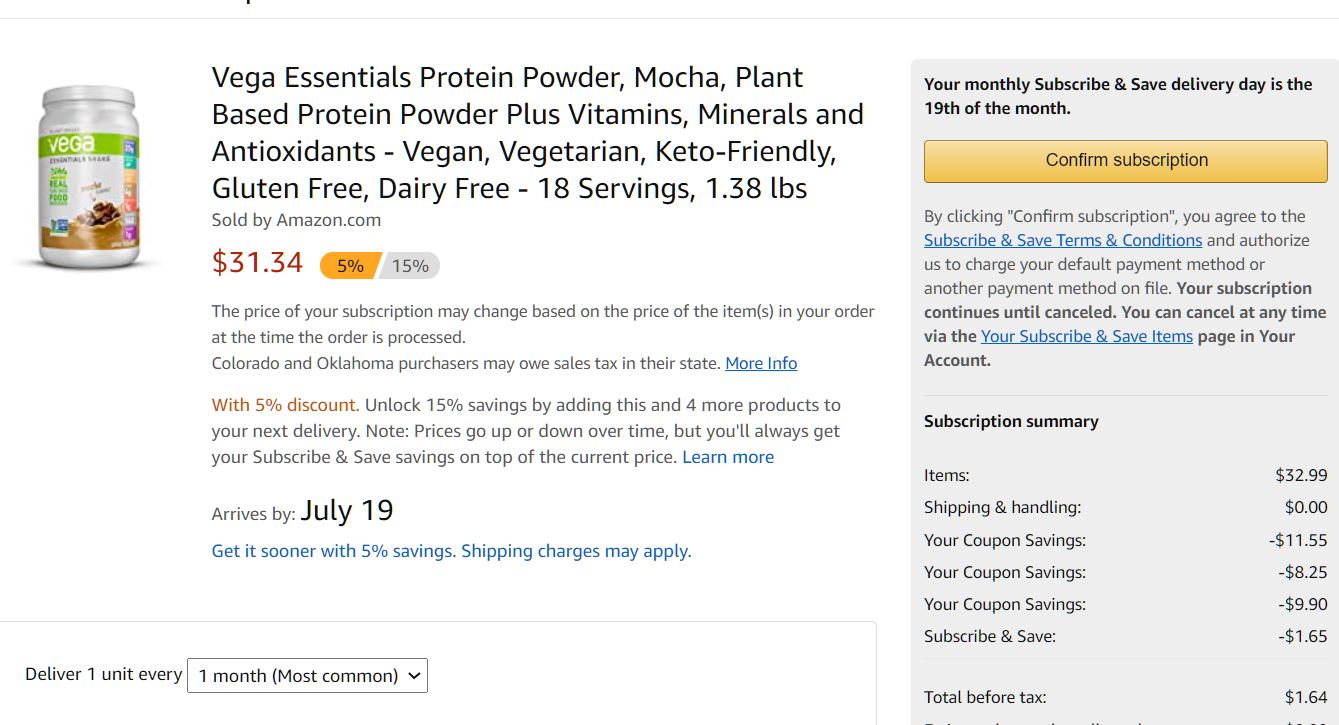This screenshot has width=1339, height=725.
Task: Click the July 19 arrival date
Action: click(x=346, y=511)
